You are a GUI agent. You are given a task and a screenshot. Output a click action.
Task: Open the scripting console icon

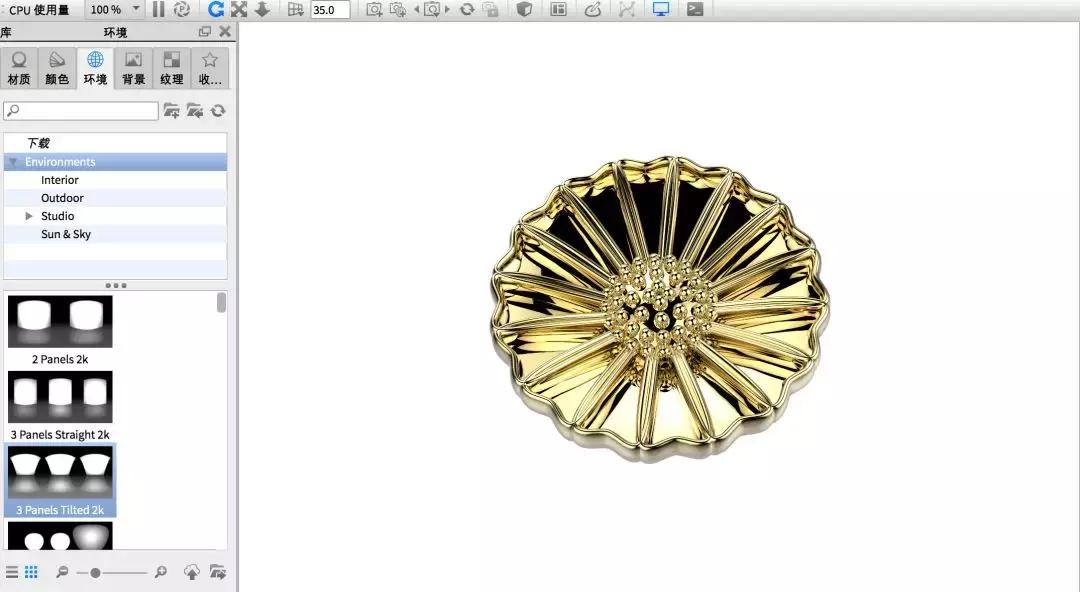tap(694, 9)
